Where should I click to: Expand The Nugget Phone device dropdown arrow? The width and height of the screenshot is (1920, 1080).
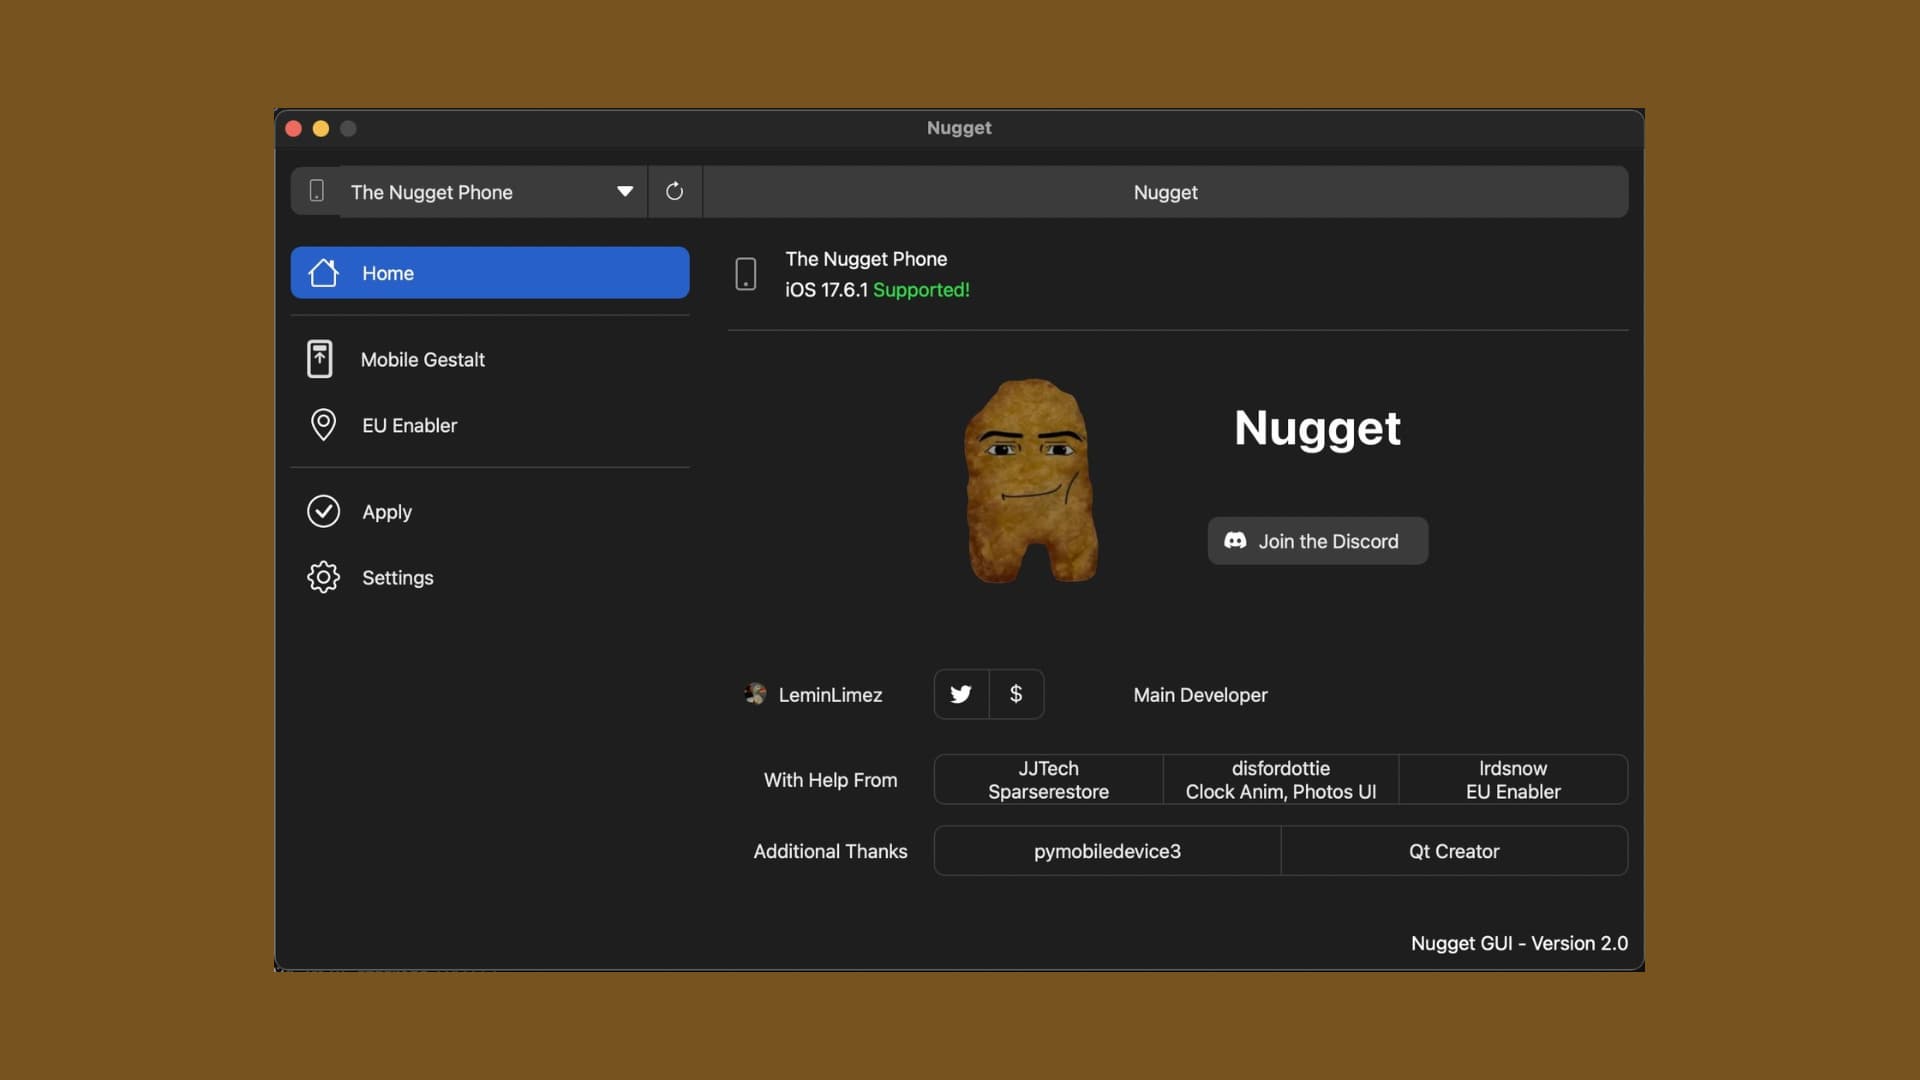pos(625,191)
